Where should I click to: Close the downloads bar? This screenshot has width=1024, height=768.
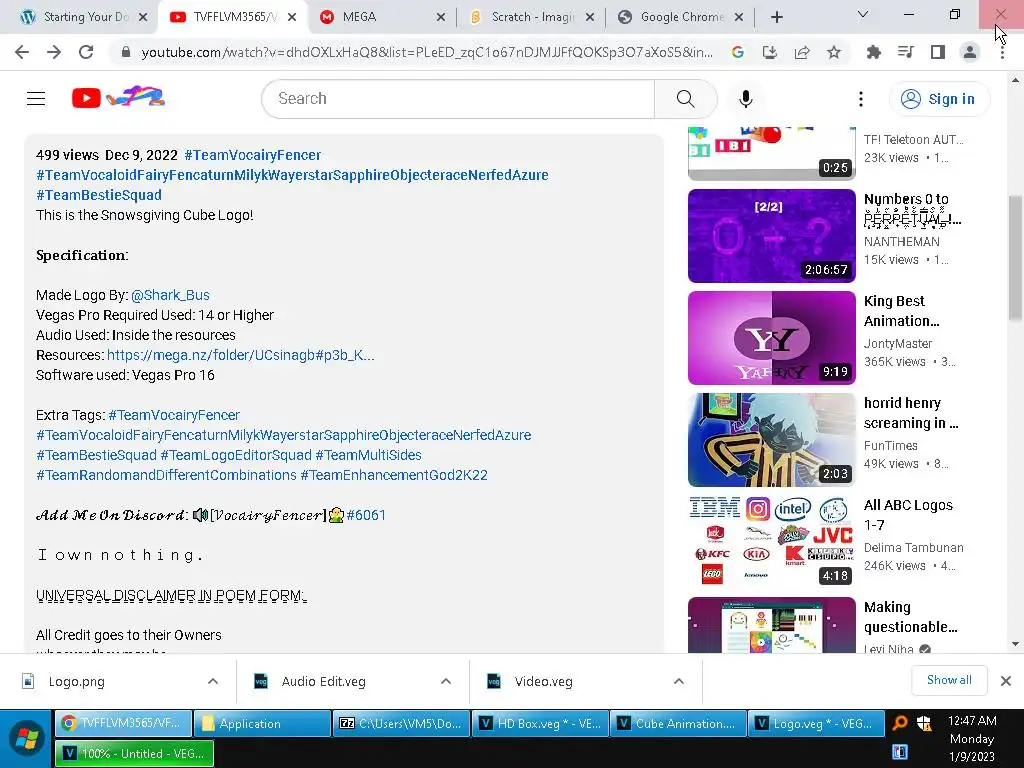(x=1006, y=681)
